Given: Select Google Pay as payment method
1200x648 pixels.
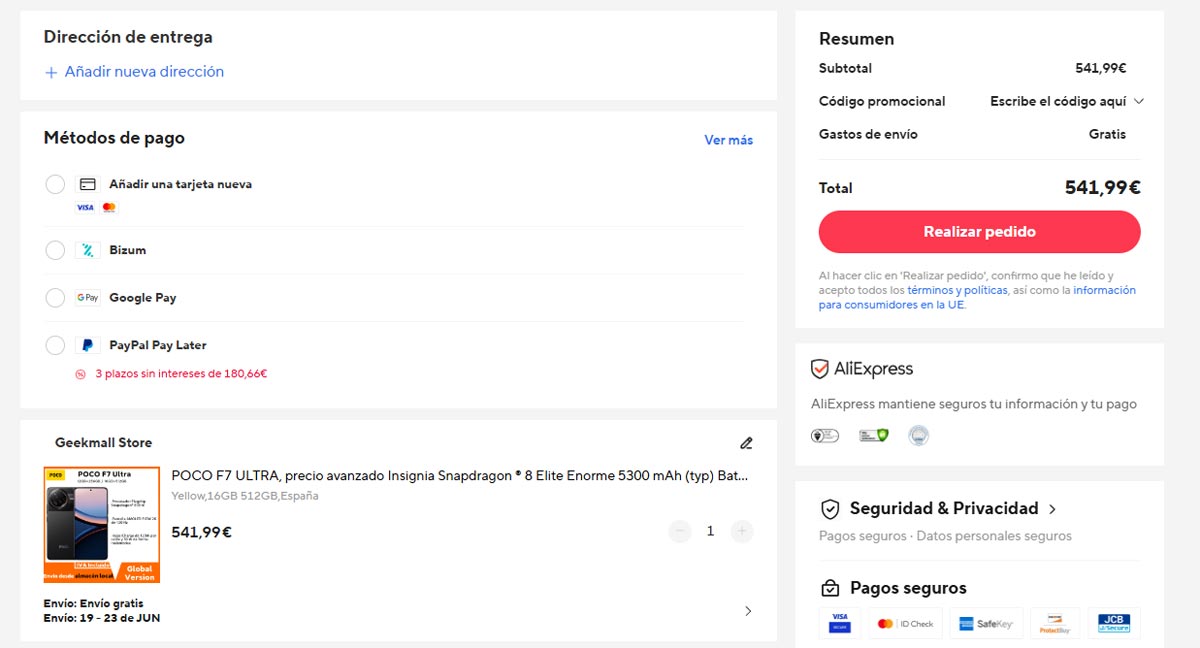Looking at the screenshot, I should (x=55, y=297).
